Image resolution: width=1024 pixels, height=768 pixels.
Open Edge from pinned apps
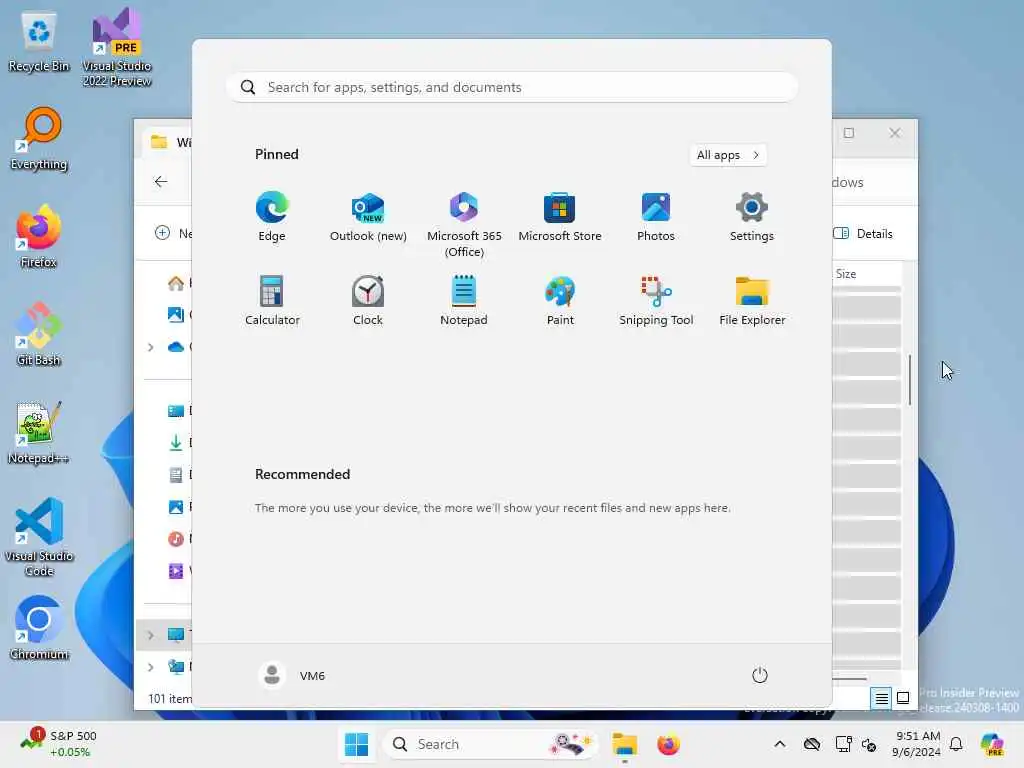[x=272, y=217]
